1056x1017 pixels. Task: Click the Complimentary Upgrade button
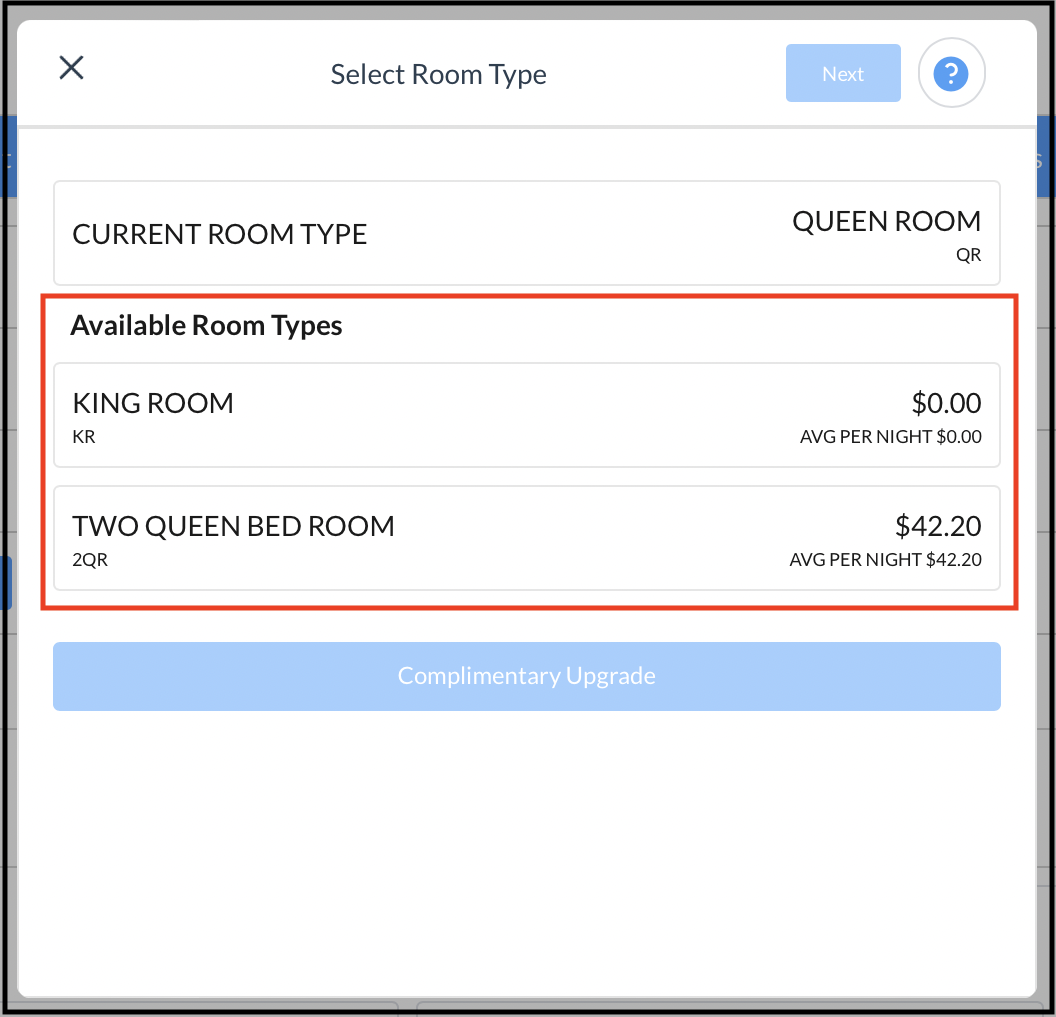coord(526,676)
